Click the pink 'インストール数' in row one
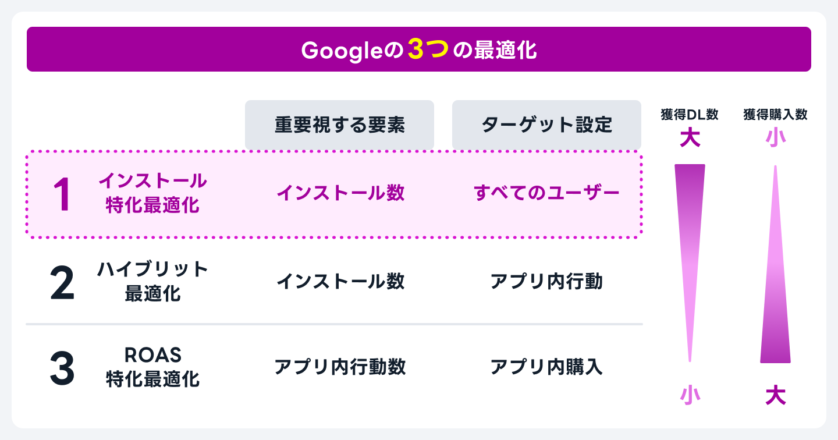Screen dimensions: 838x440 pos(340,193)
